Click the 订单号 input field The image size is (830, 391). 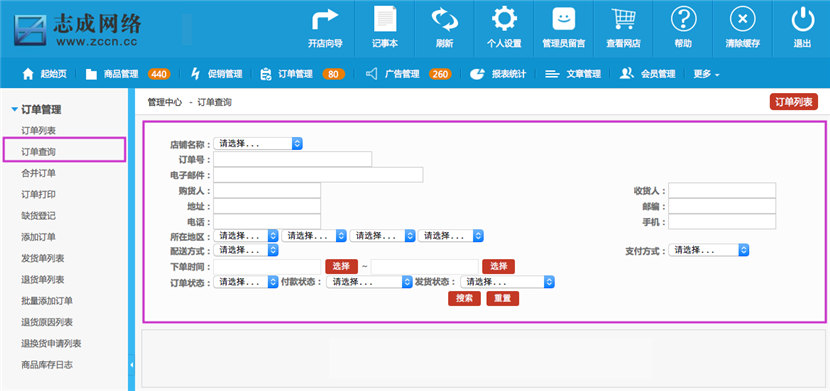point(293,159)
